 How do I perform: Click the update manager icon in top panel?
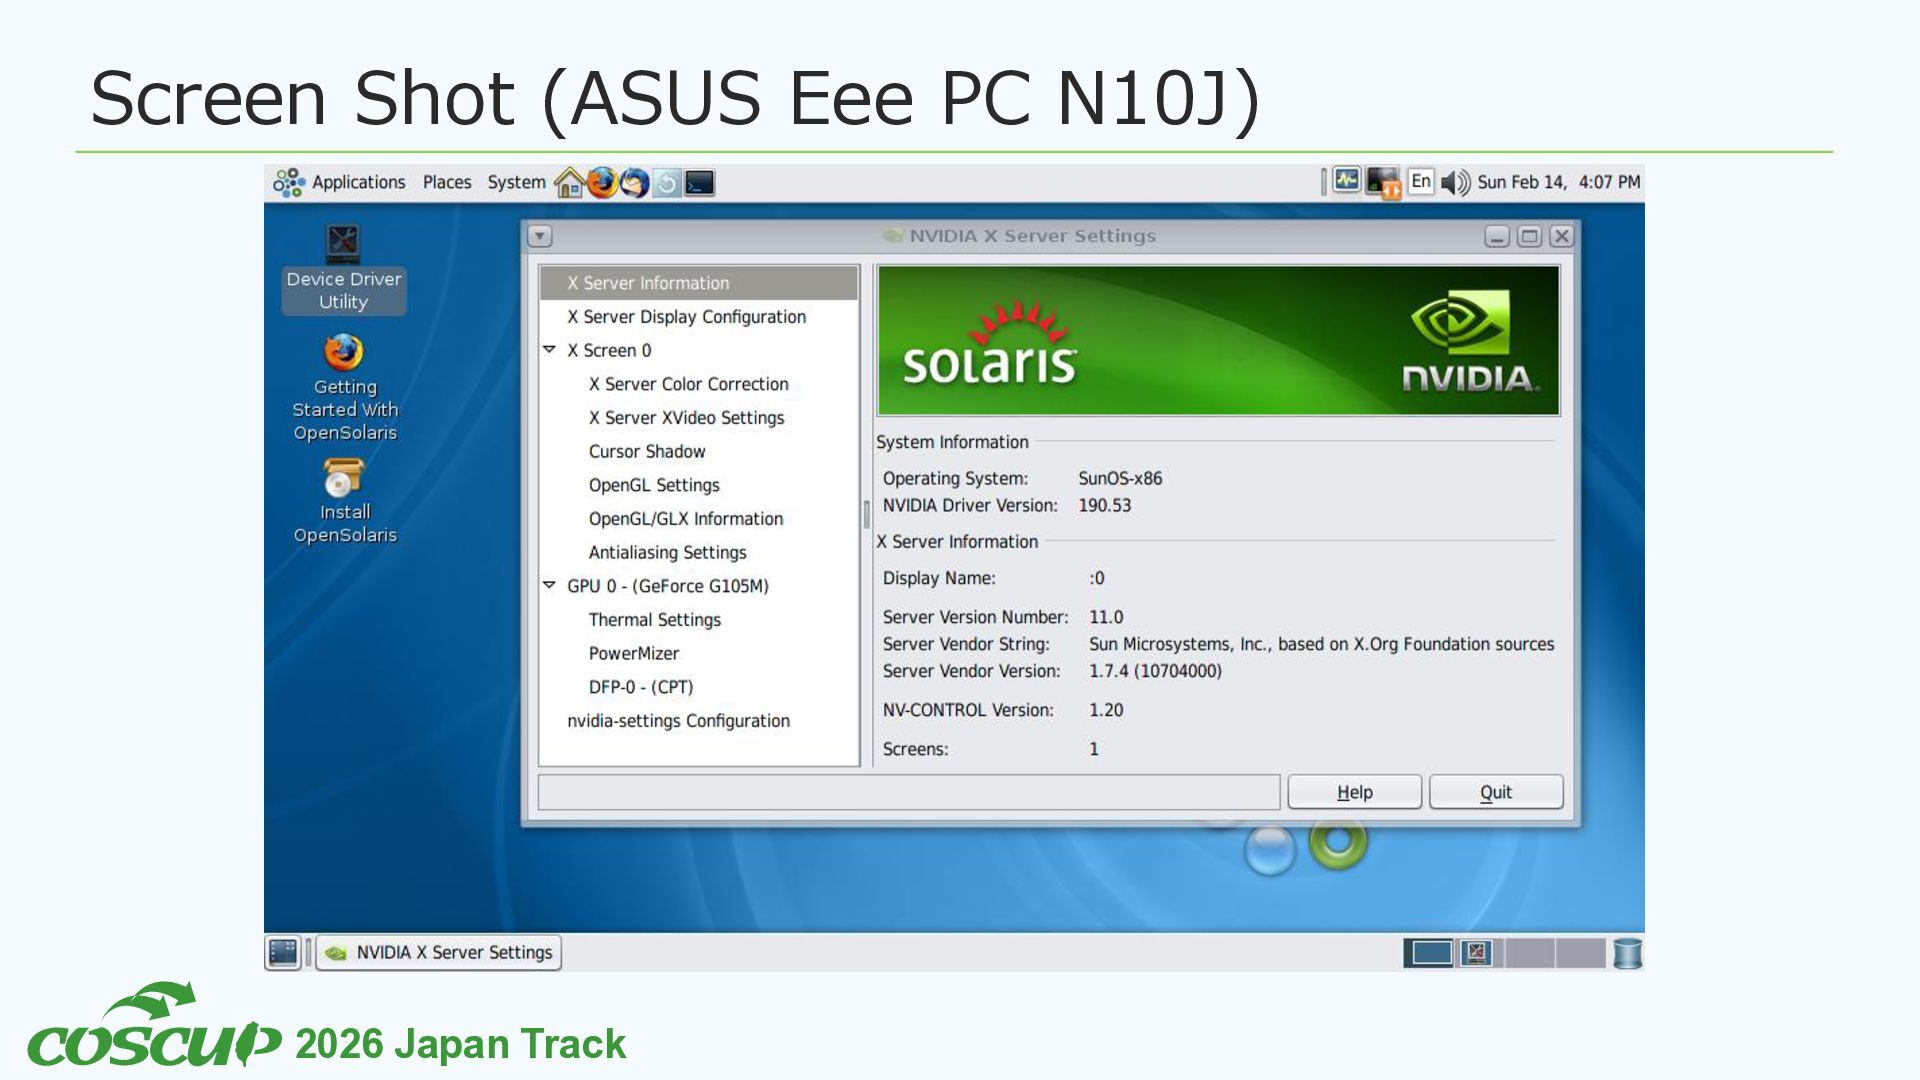coord(667,183)
